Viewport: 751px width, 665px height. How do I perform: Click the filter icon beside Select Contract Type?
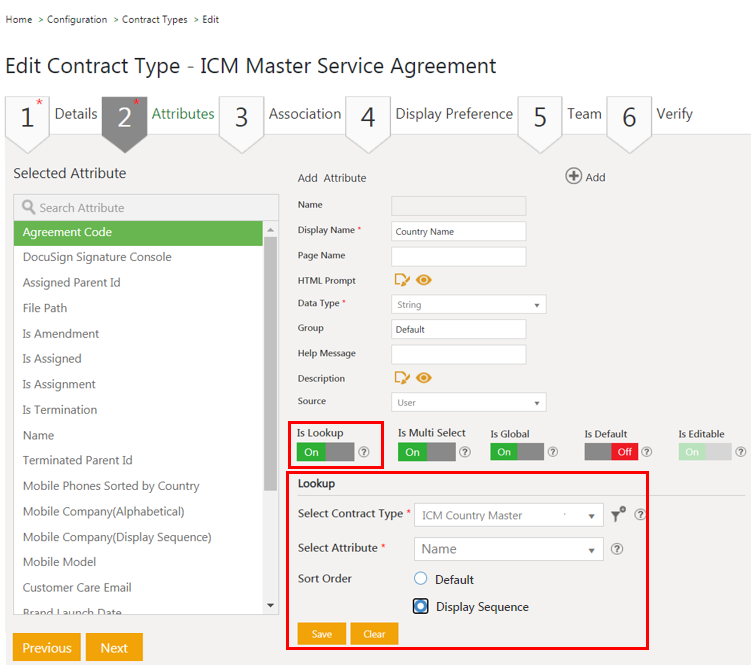[x=618, y=515]
